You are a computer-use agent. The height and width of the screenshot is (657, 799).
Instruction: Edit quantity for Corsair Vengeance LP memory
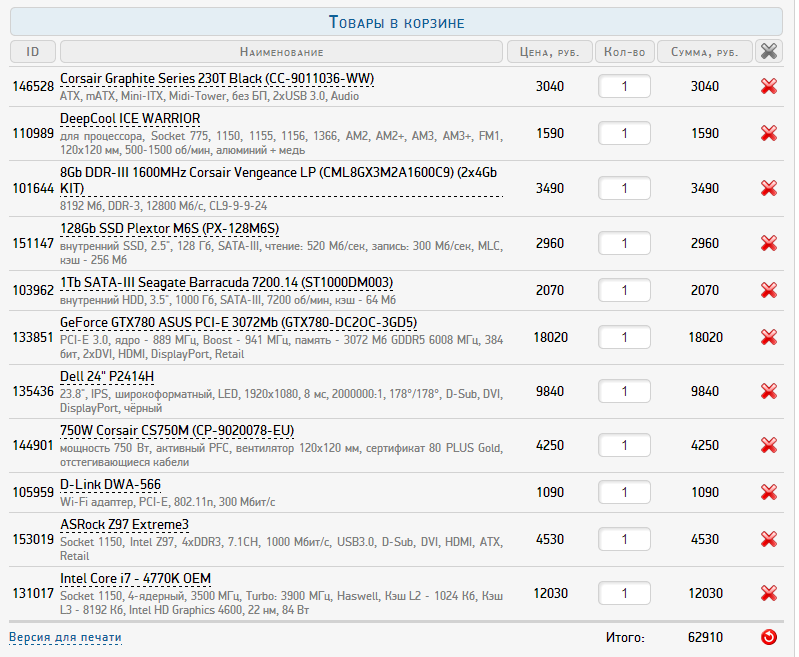pyautogui.click(x=624, y=188)
